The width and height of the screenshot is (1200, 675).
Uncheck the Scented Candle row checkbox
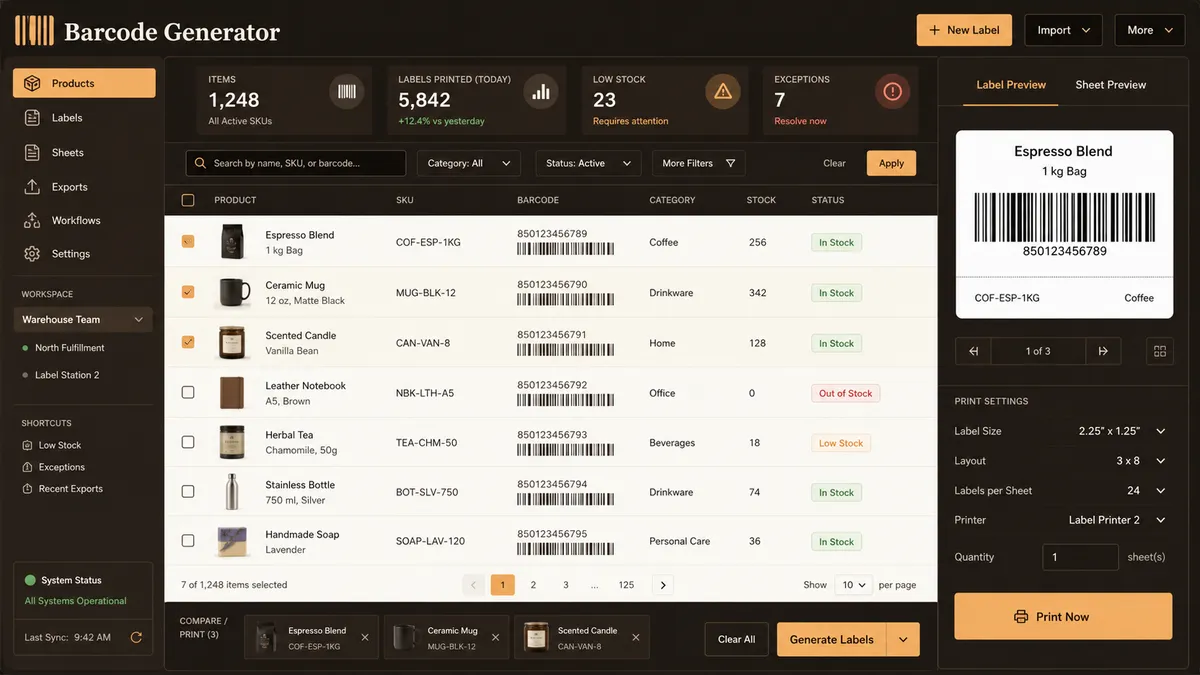click(x=188, y=342)
